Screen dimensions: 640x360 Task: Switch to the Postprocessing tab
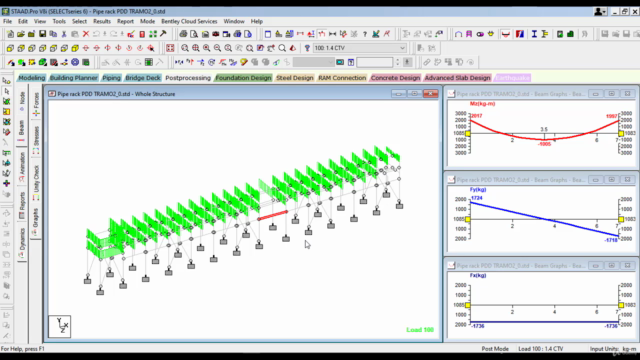pos(188,78)
